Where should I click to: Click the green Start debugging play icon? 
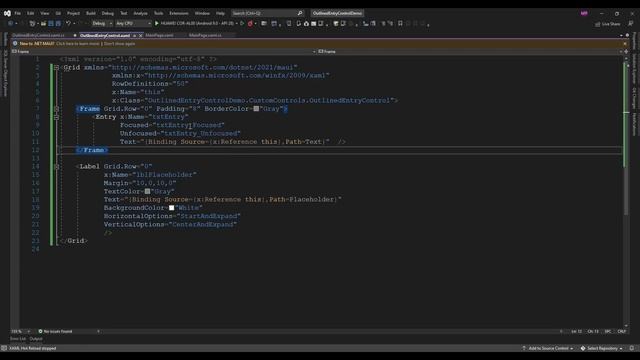[157, 24]
